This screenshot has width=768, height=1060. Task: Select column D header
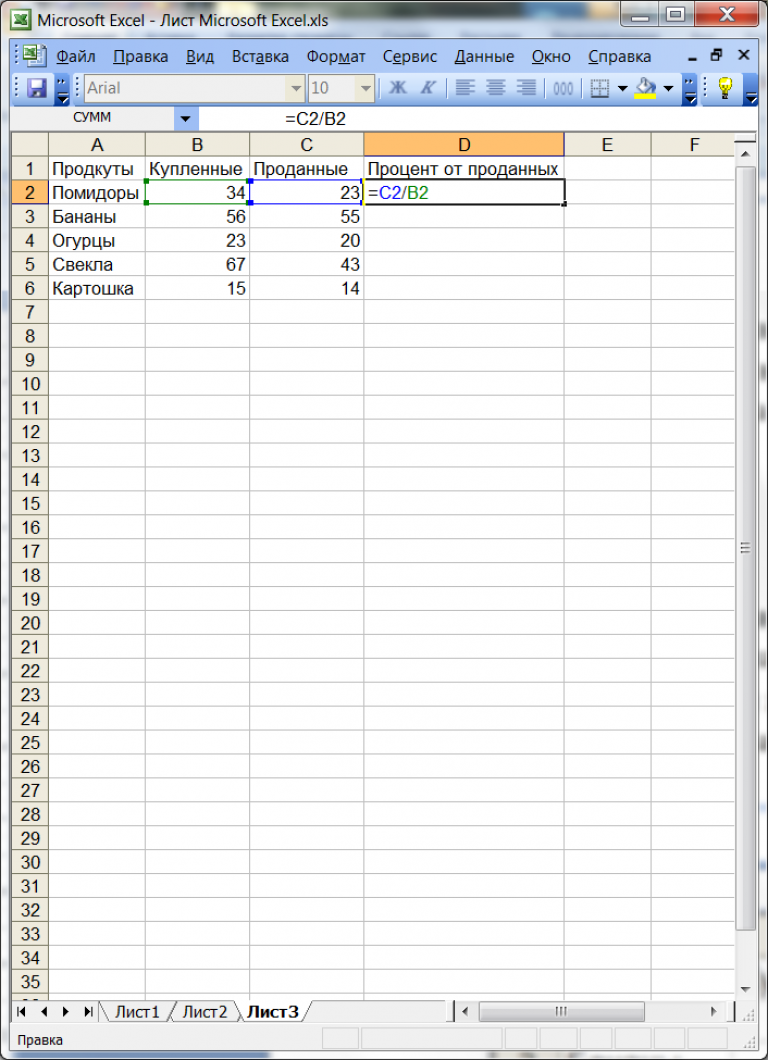[x=464, y=145]
